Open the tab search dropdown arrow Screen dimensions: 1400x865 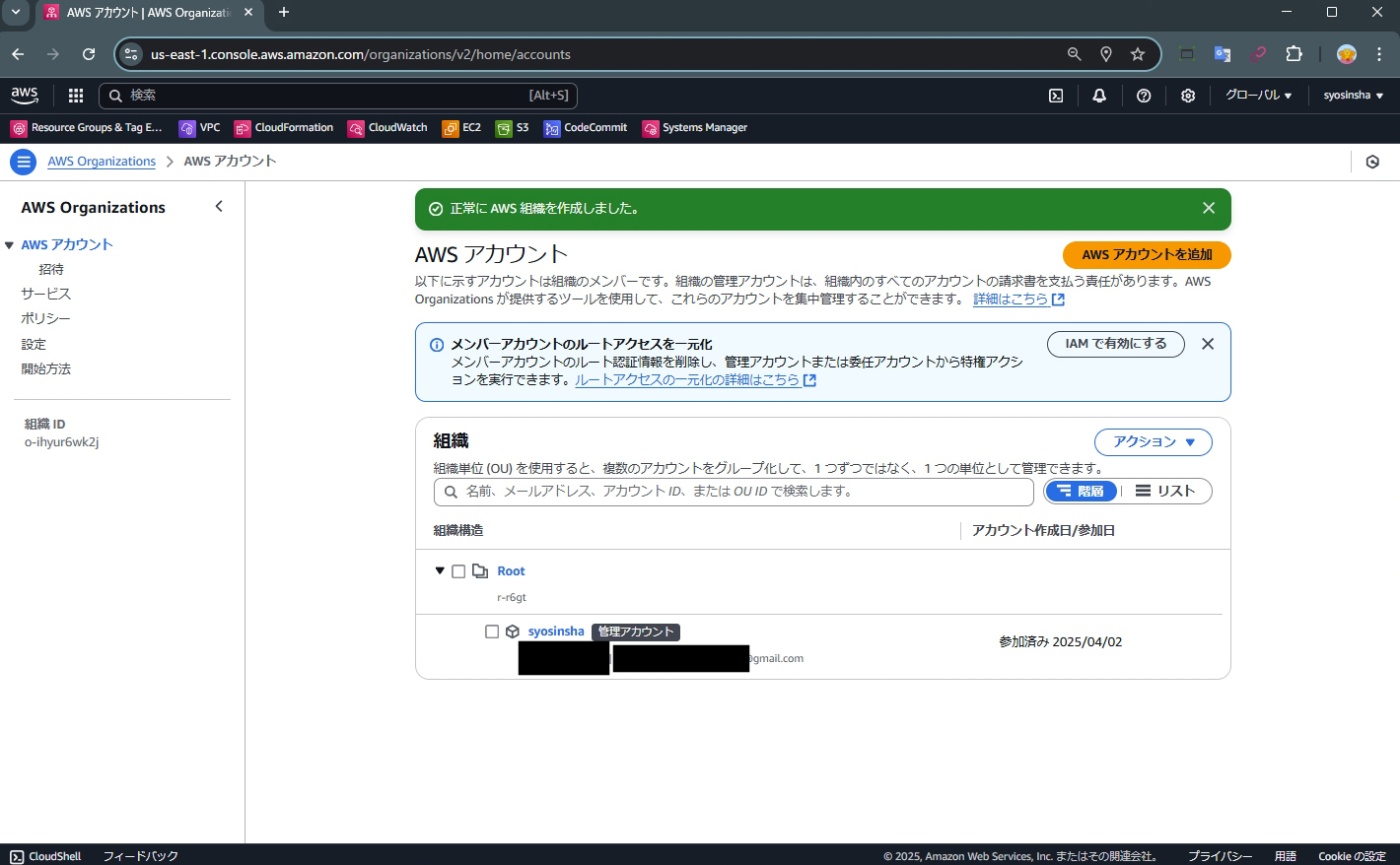pyautogui.click(x=15, y=12)
